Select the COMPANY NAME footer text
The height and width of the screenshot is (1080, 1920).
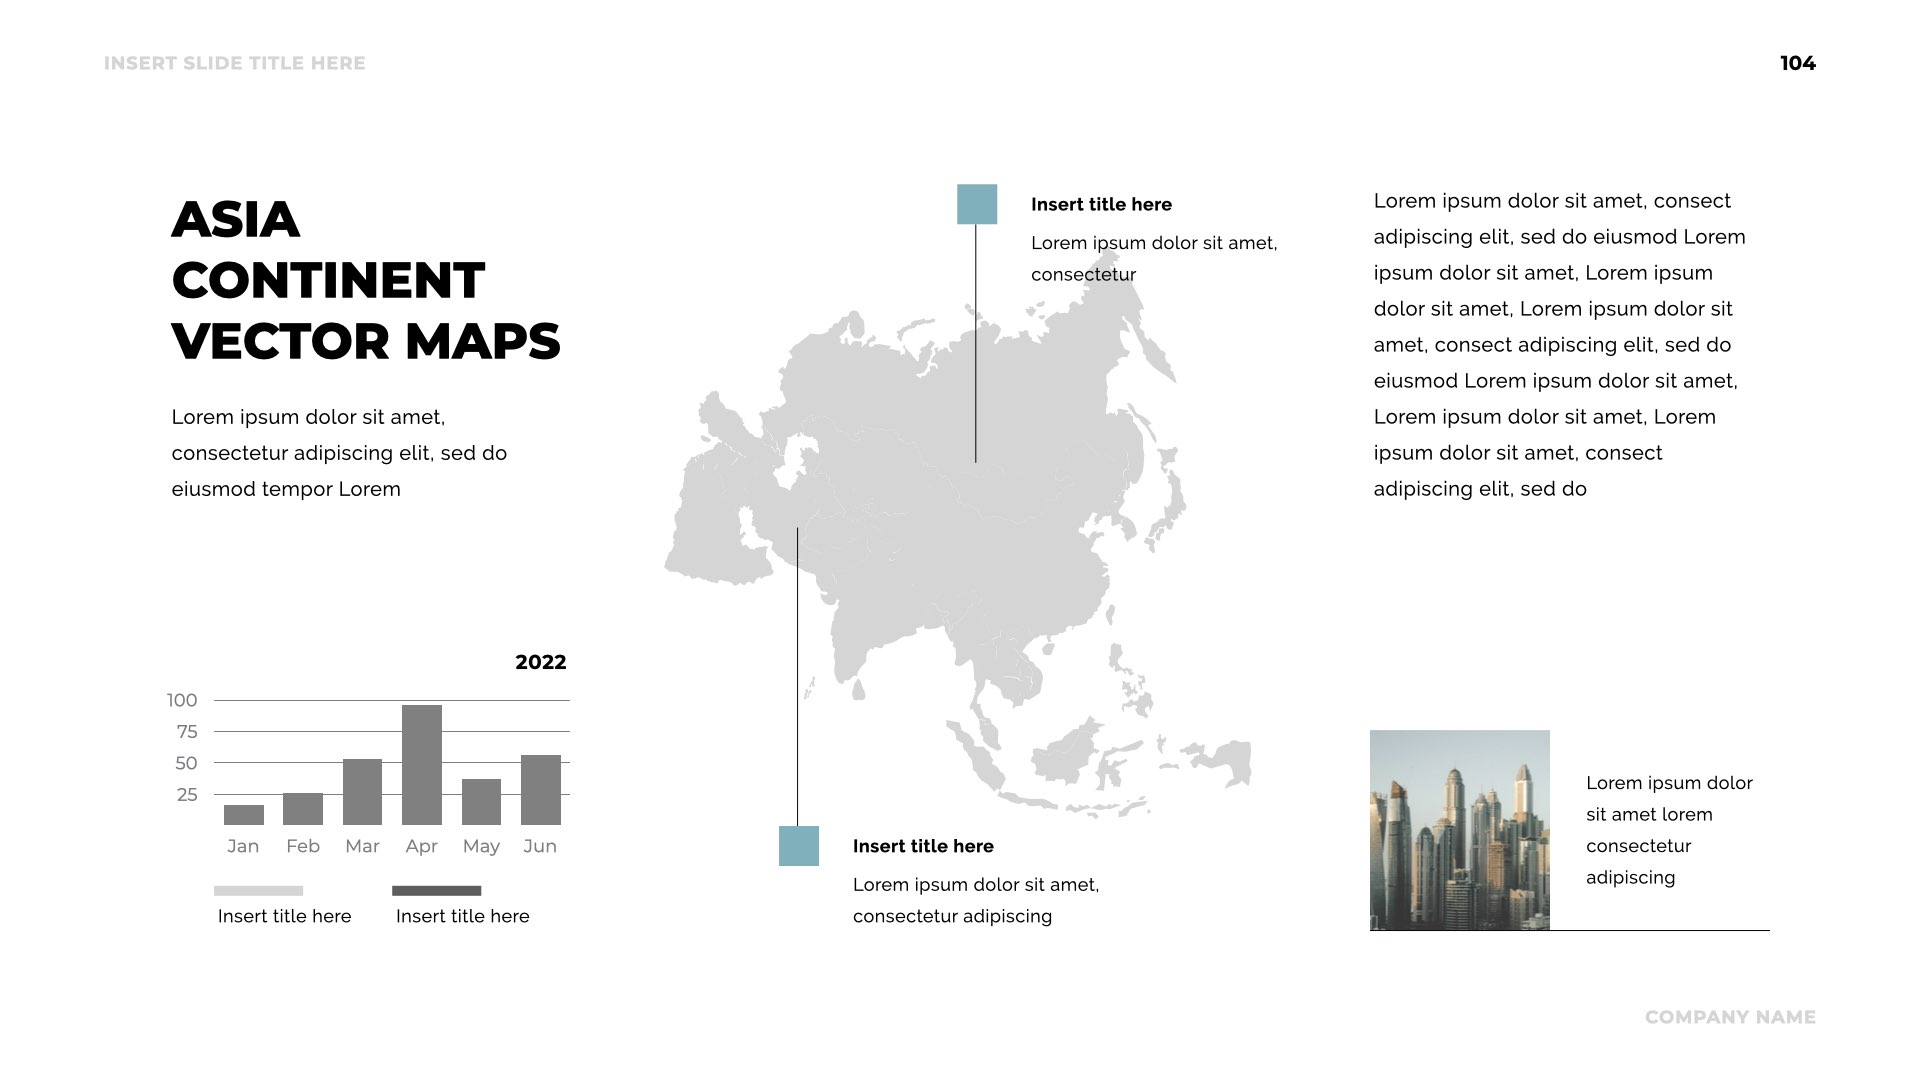(x=1730, y=1017)
